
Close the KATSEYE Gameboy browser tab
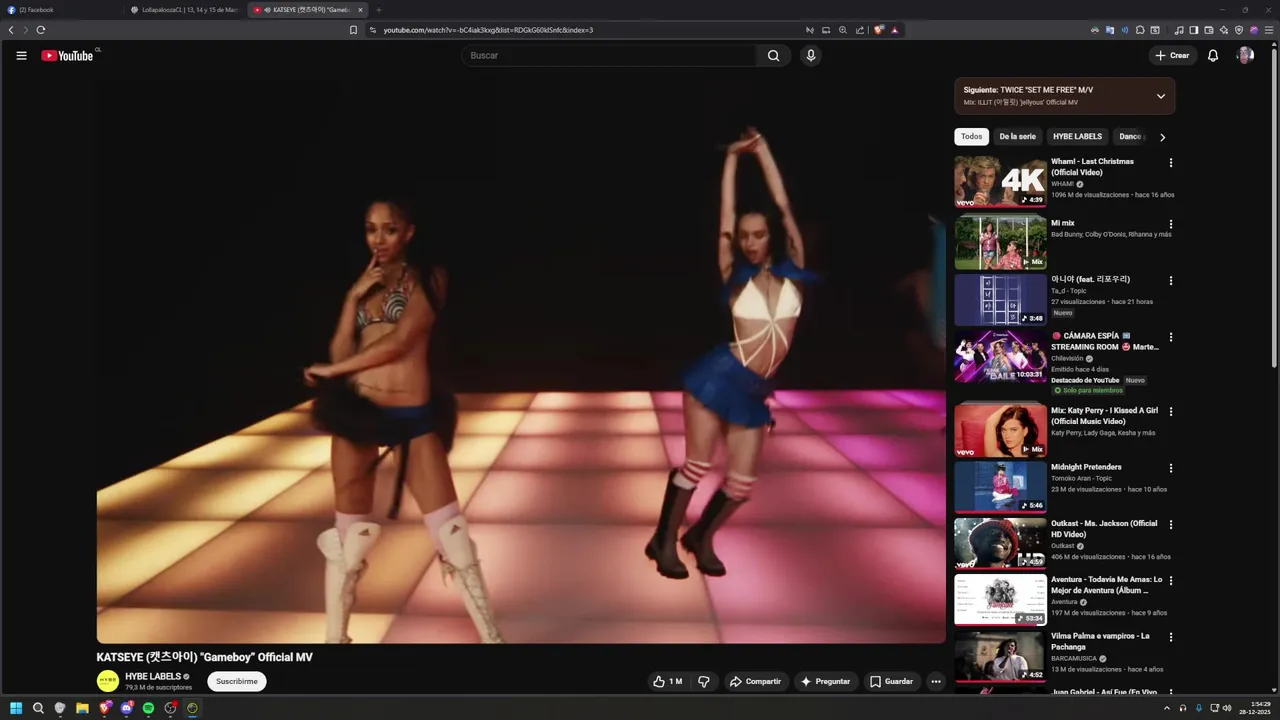(360, 10)
